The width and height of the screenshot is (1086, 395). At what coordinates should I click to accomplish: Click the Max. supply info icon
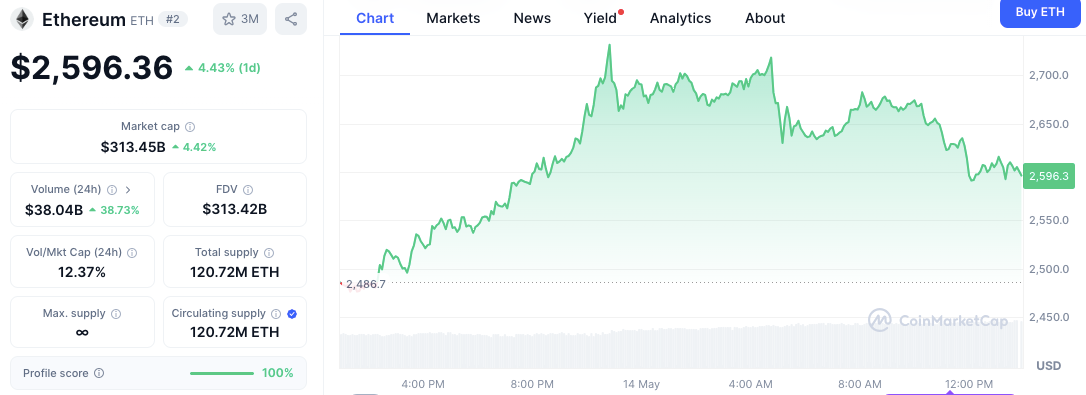[116, 314]
